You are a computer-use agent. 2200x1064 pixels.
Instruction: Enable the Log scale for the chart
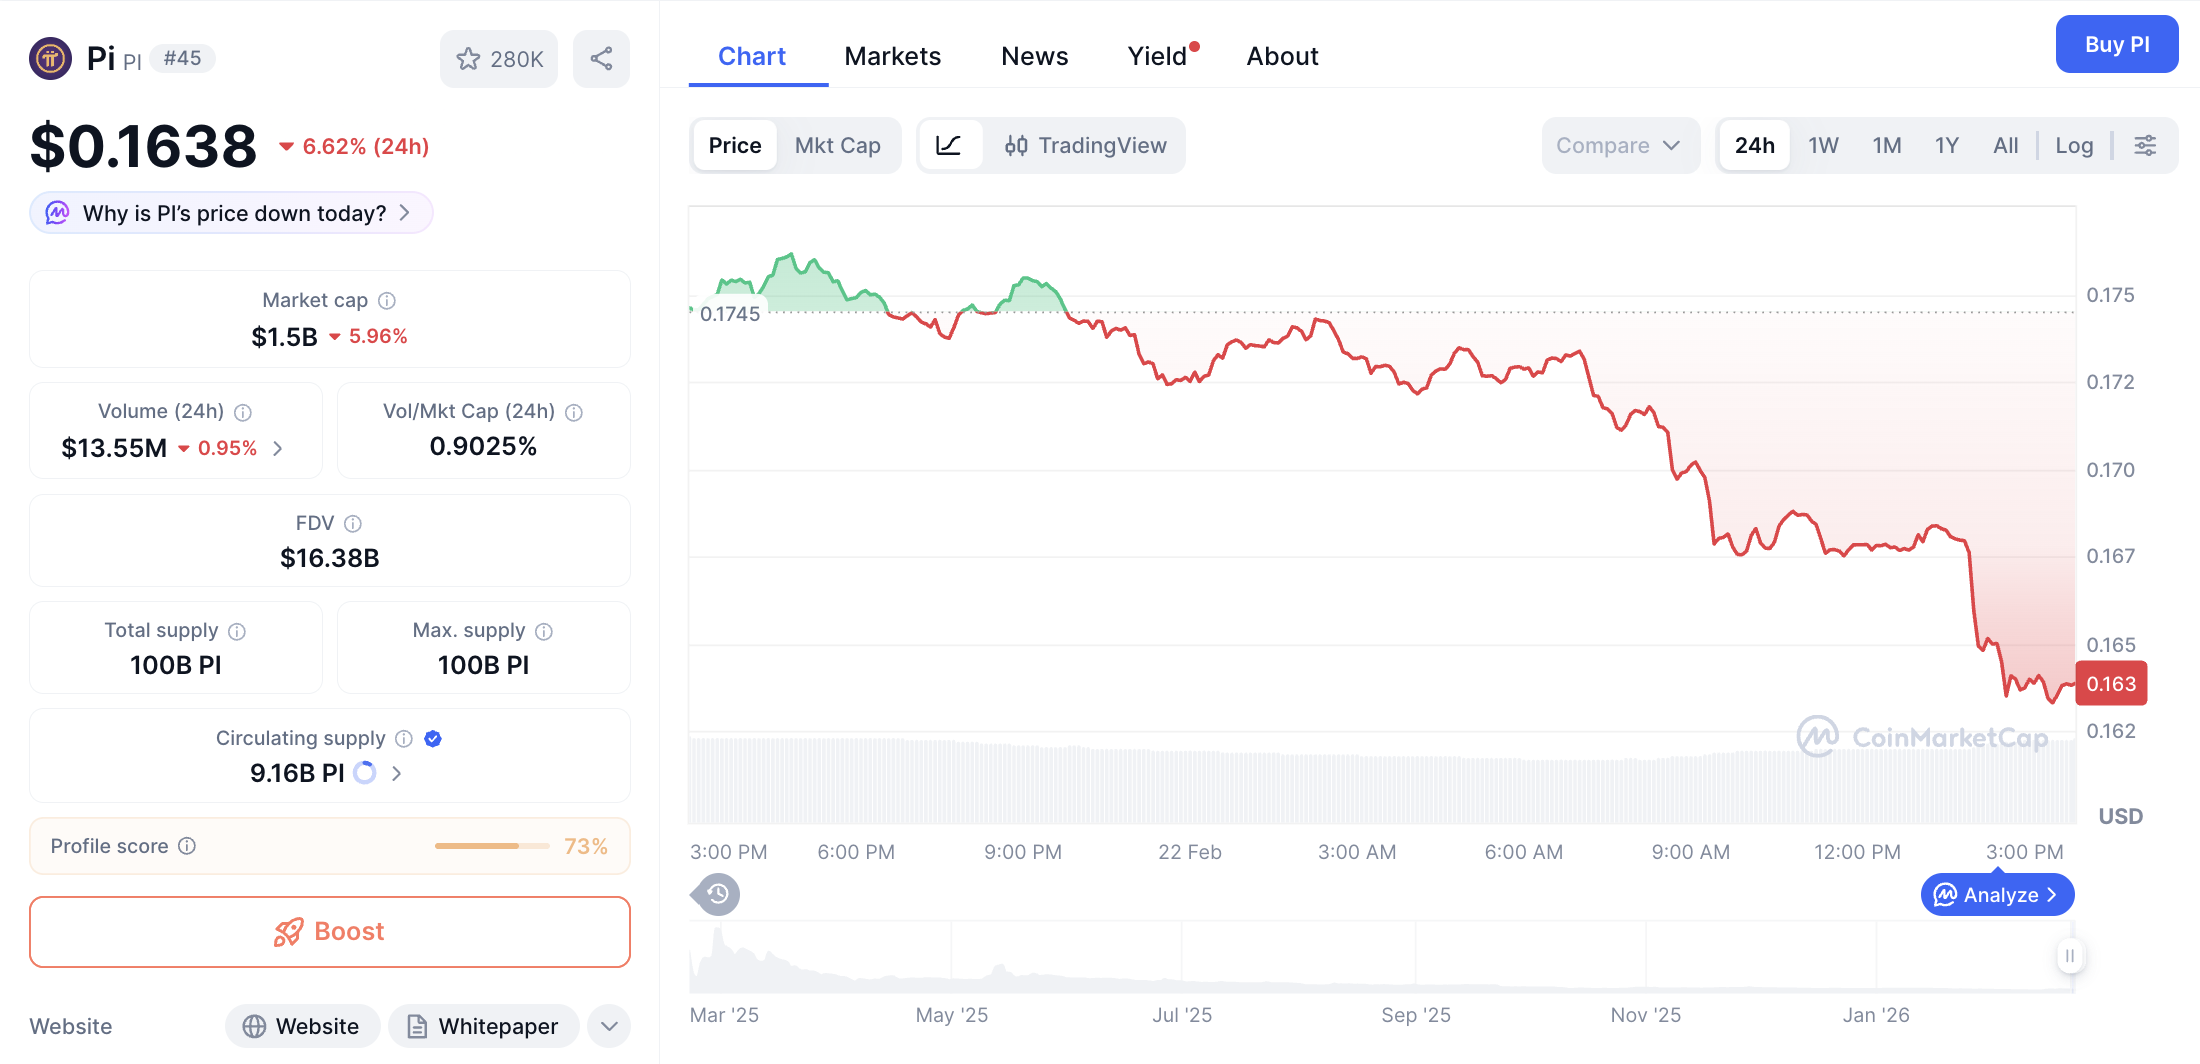(x=2074, y=145)
